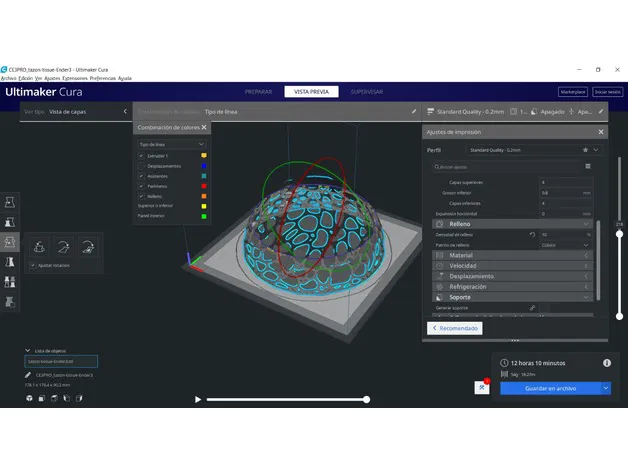
Task: Switch to left side view cube icon
Action: 66,398
